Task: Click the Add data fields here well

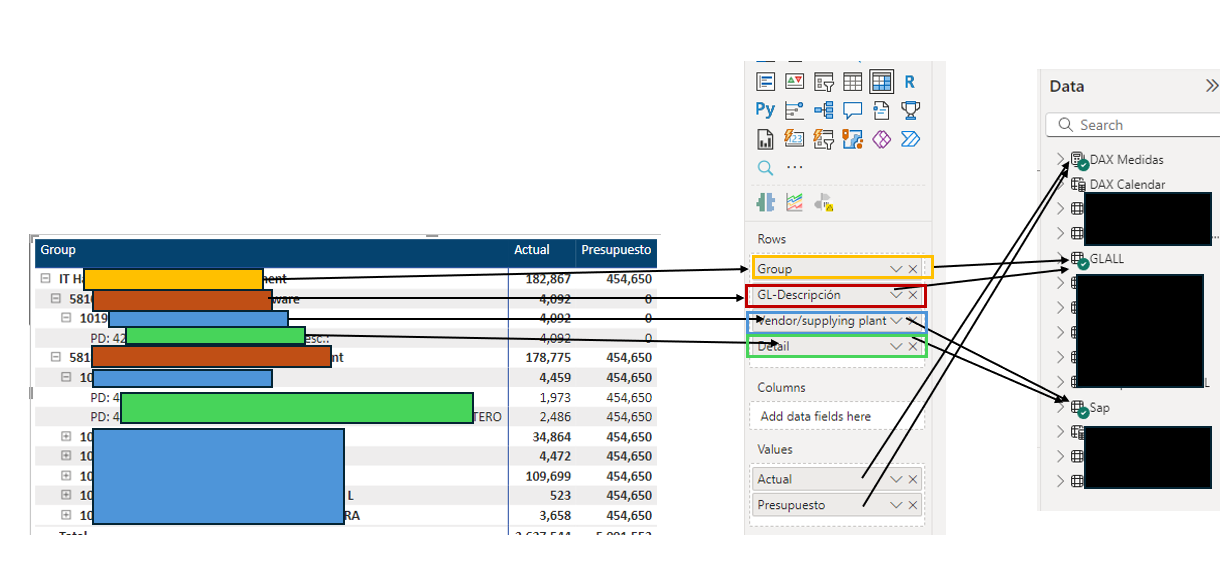Action: click(x=837, y=416)
